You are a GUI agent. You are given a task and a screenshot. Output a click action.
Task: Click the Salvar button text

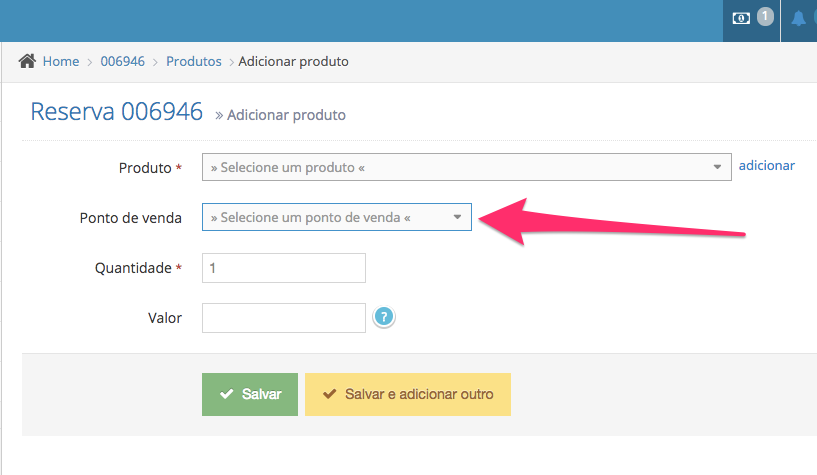point(262,394)
